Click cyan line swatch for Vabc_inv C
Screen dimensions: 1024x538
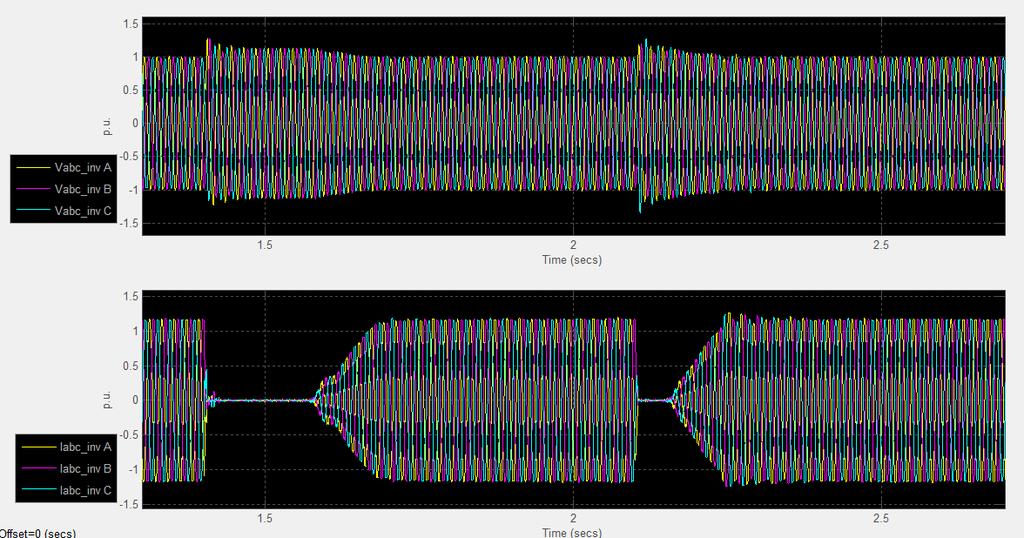pyautogui.click(x=33, y=211)
